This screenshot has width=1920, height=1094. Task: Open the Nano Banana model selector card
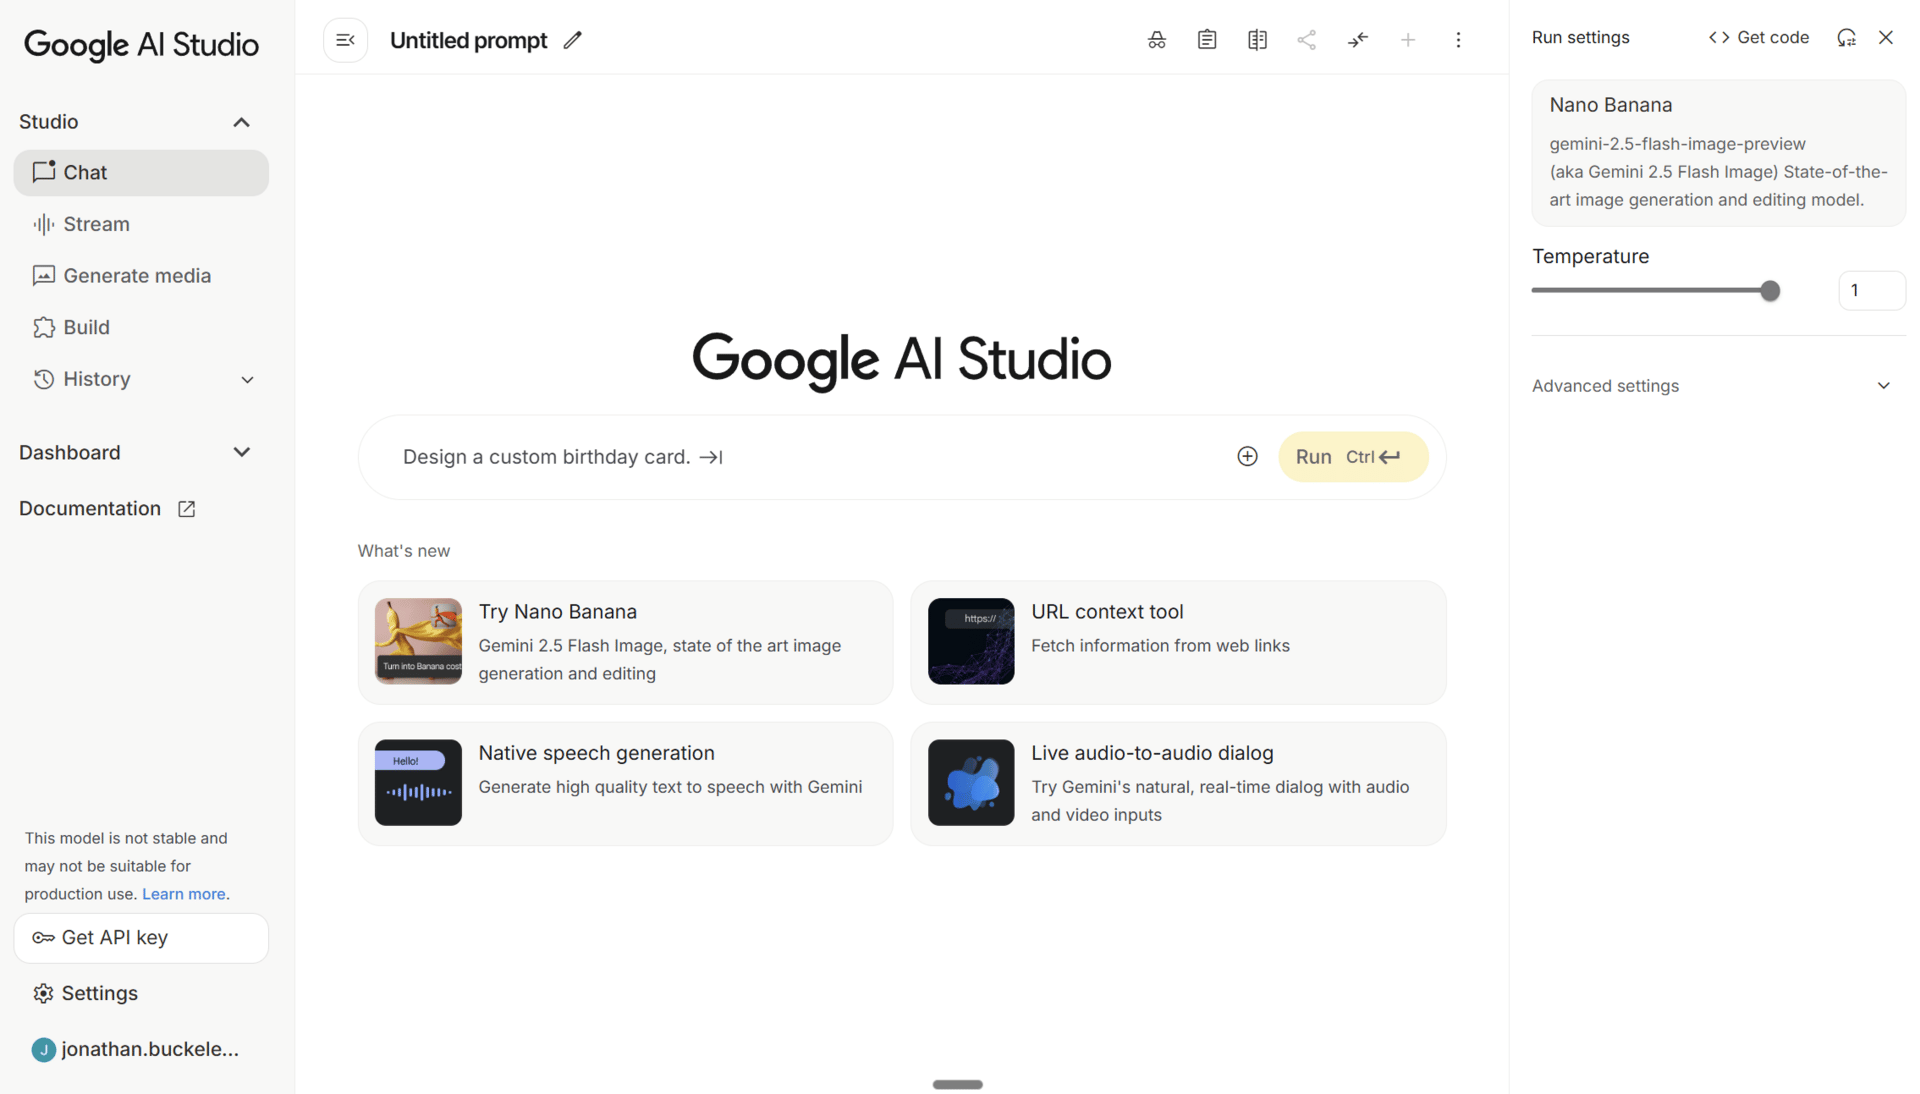(1718, 153)
